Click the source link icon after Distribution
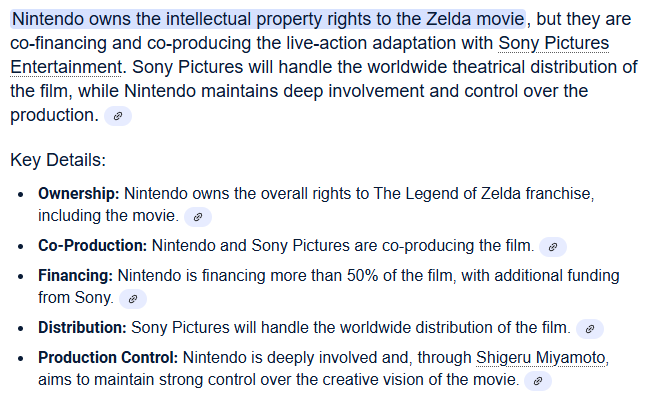The image size is (652, 403). [590, 328]
